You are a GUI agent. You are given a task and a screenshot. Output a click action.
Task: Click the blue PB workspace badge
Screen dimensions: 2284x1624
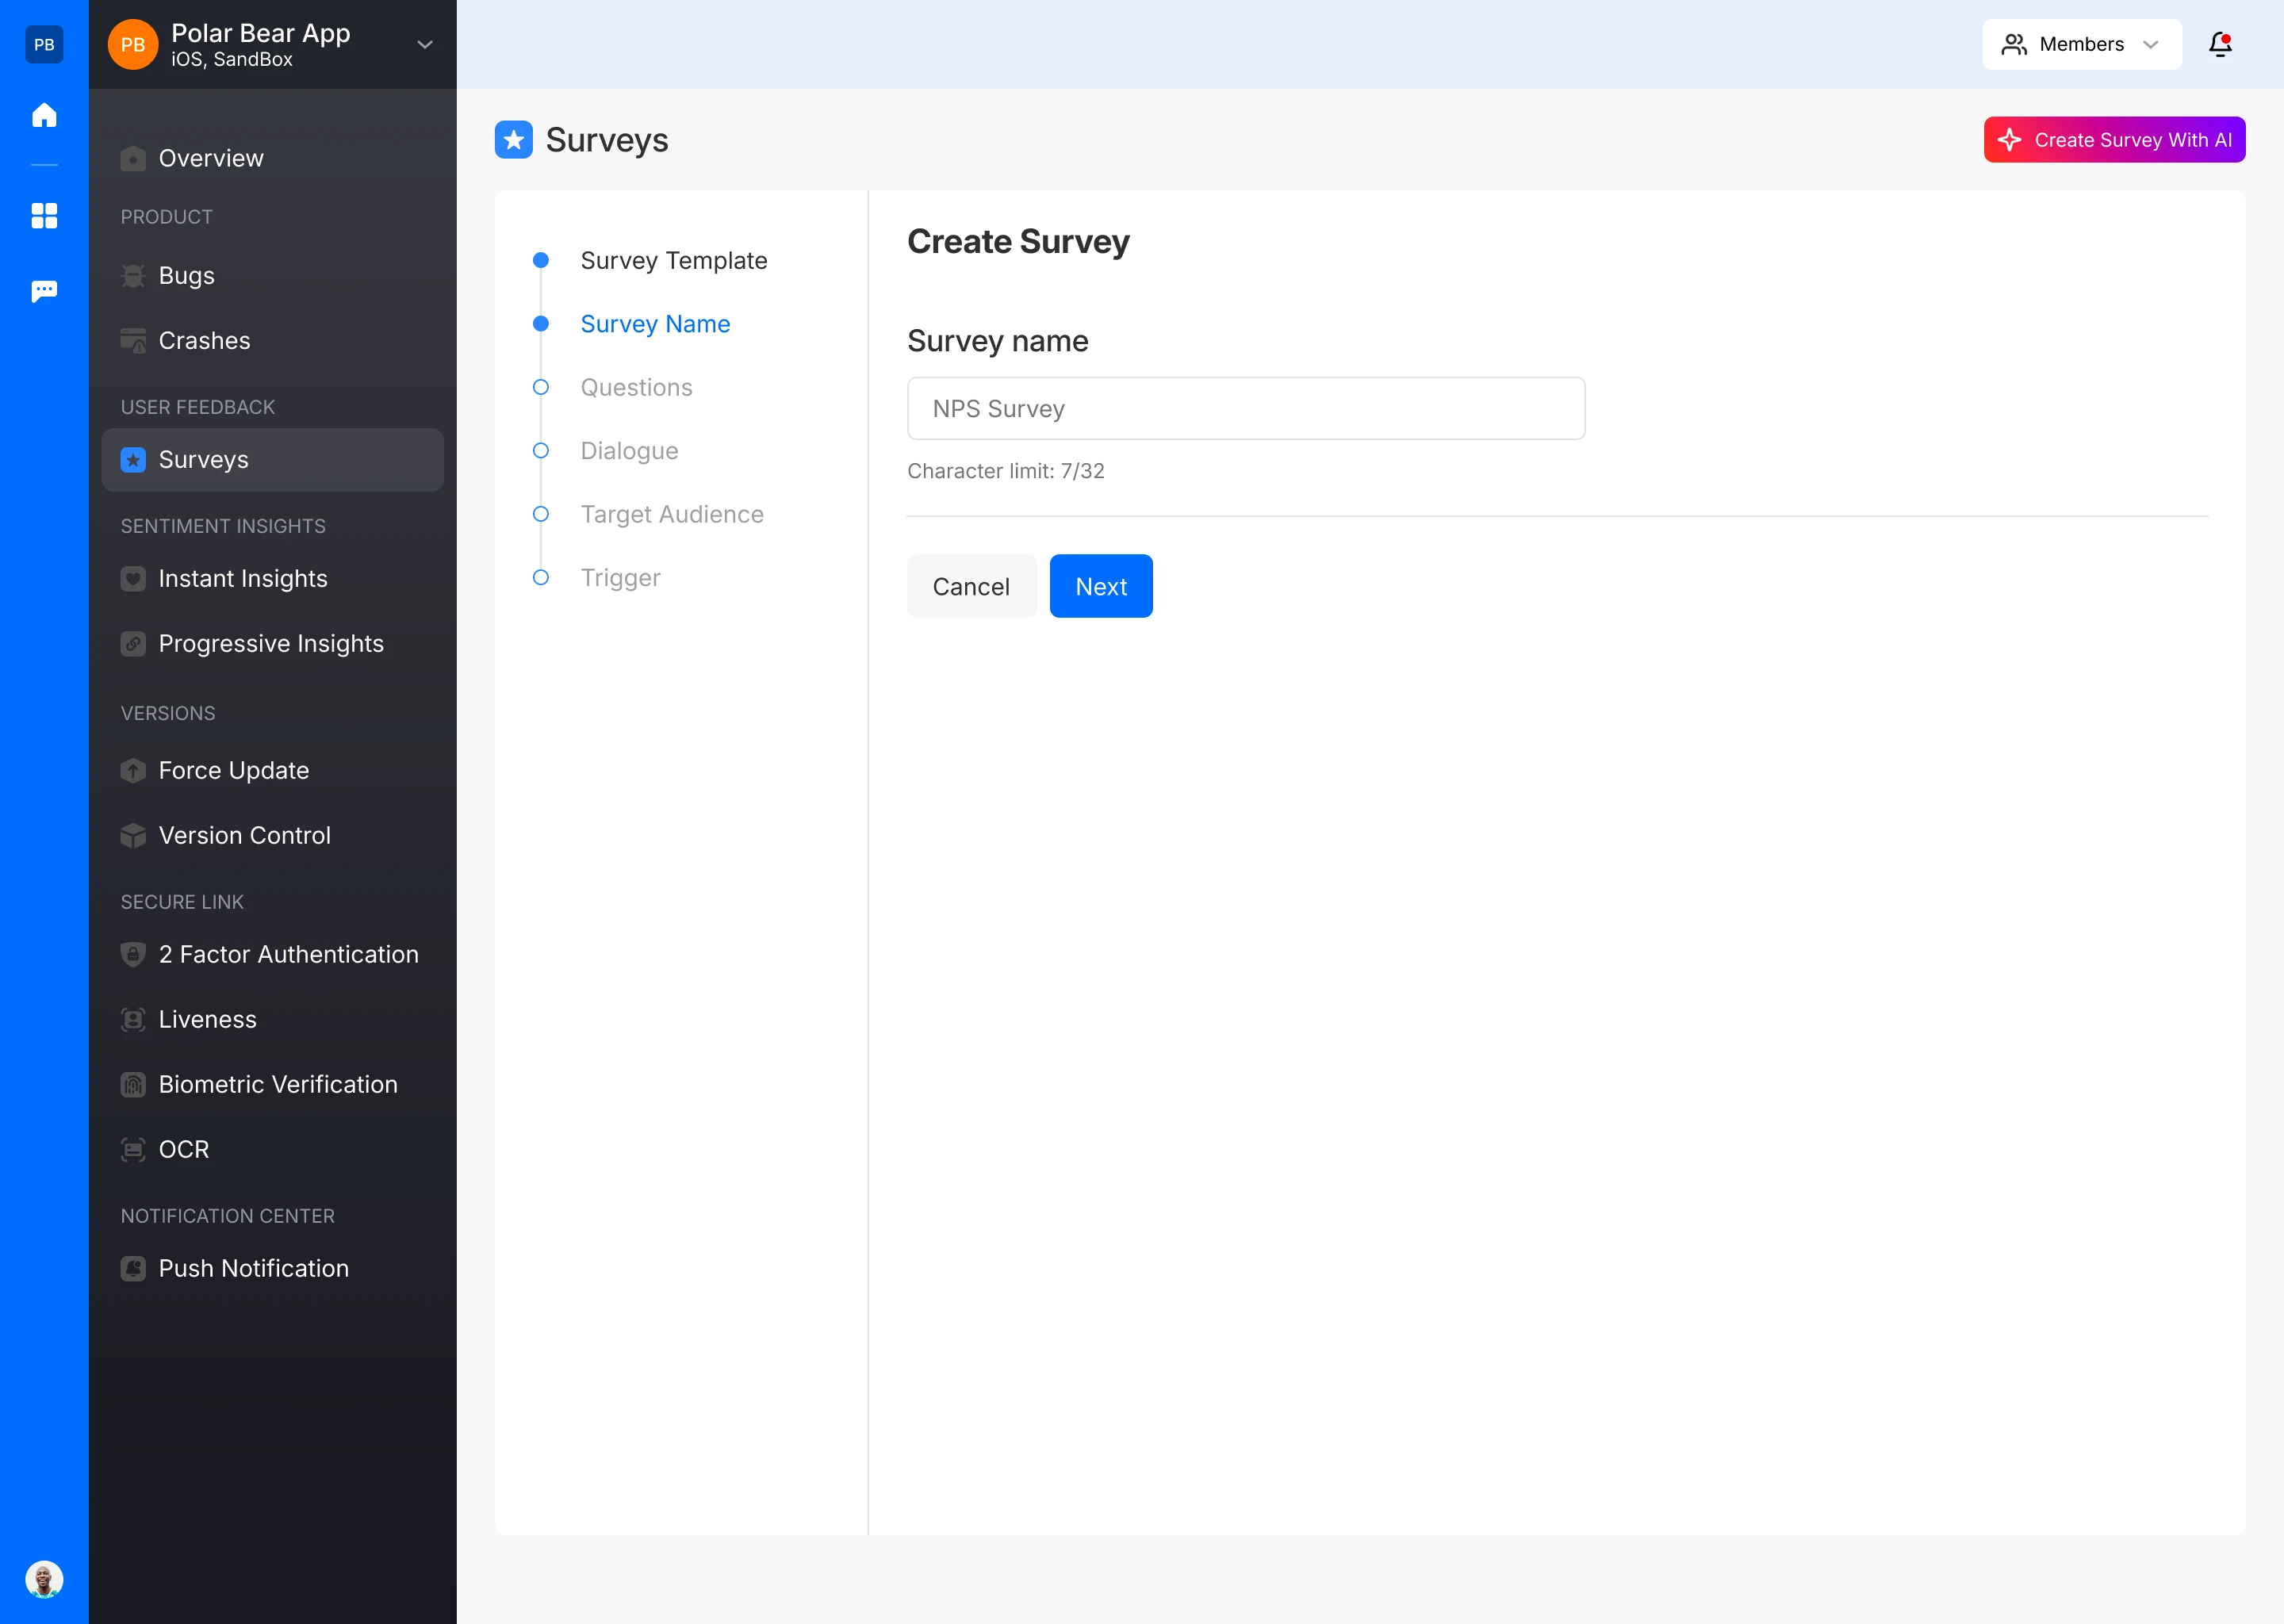click(x=44, y=44)
